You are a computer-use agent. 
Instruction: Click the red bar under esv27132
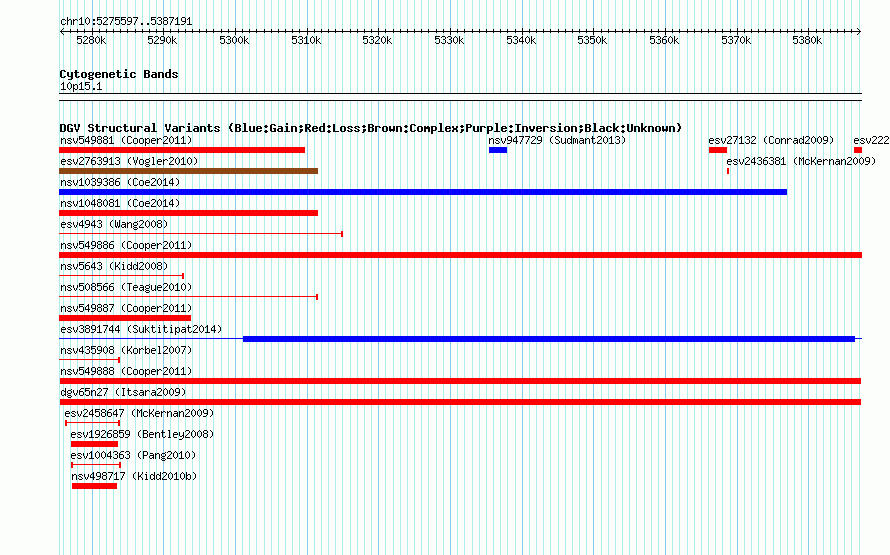[x=718, y=150]
